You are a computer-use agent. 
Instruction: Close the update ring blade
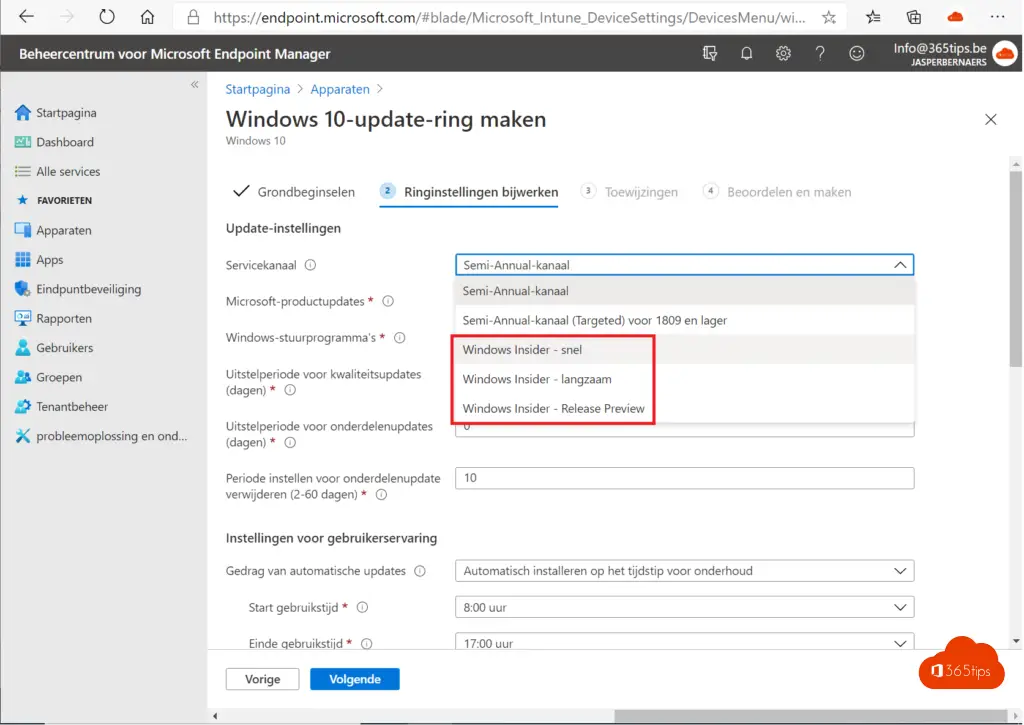(x=991, y=119)
